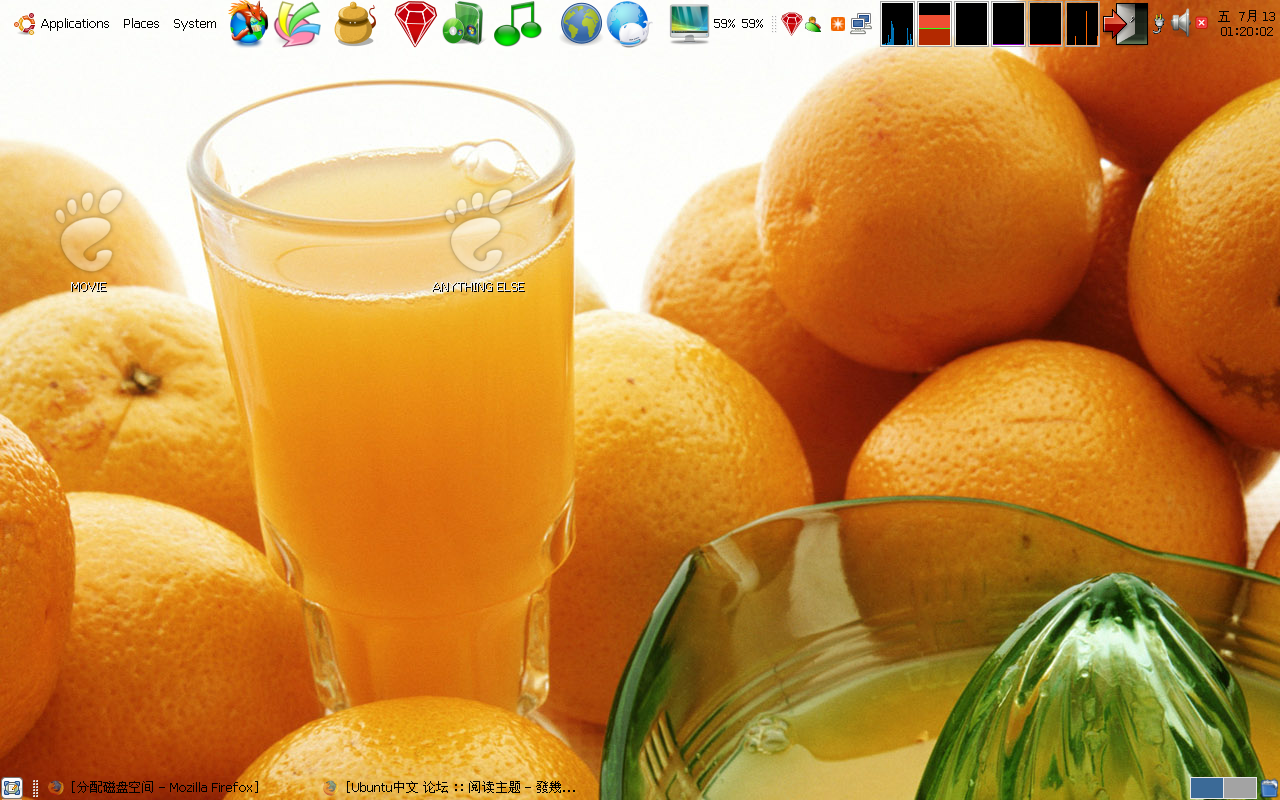Open the honey pot launcher icon

[x=354, y=24]
